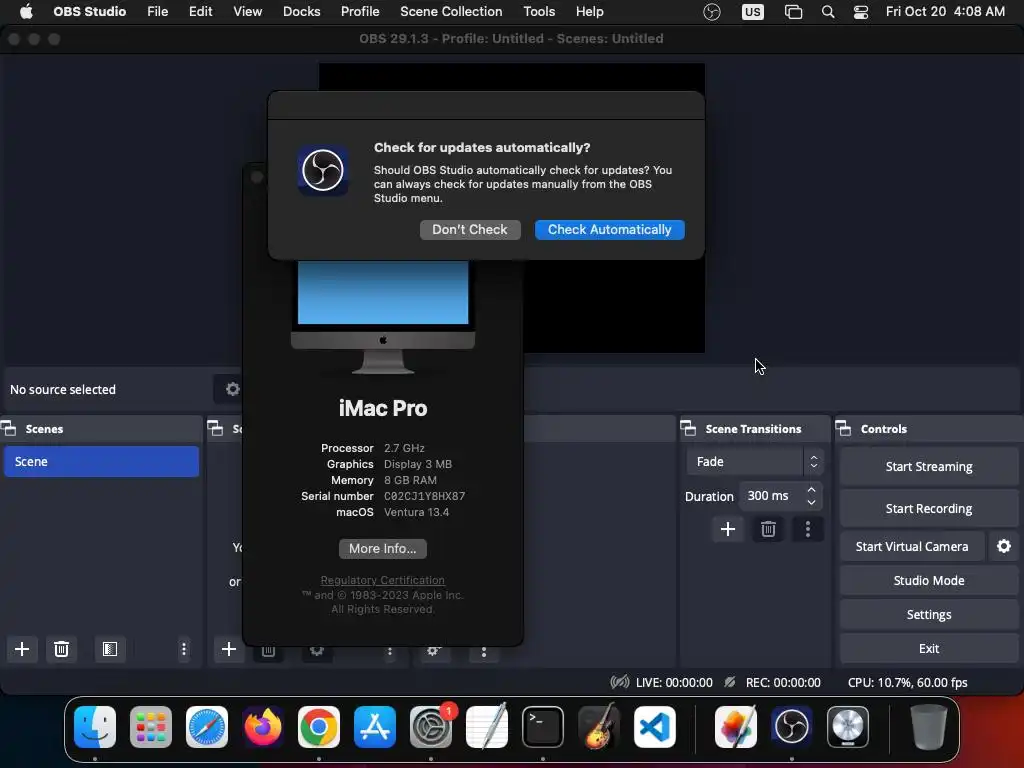Click the LIVE 00:00:00 status text

674,682
